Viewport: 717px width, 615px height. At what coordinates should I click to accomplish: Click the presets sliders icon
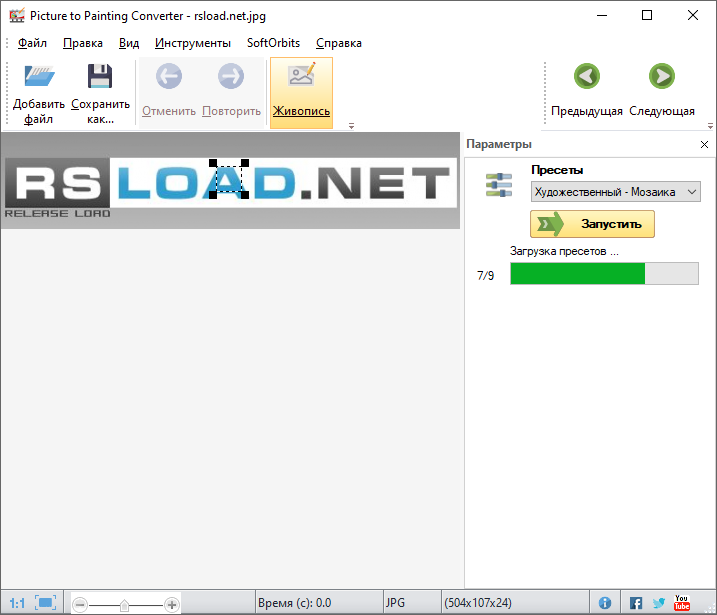tap(499, 185)
